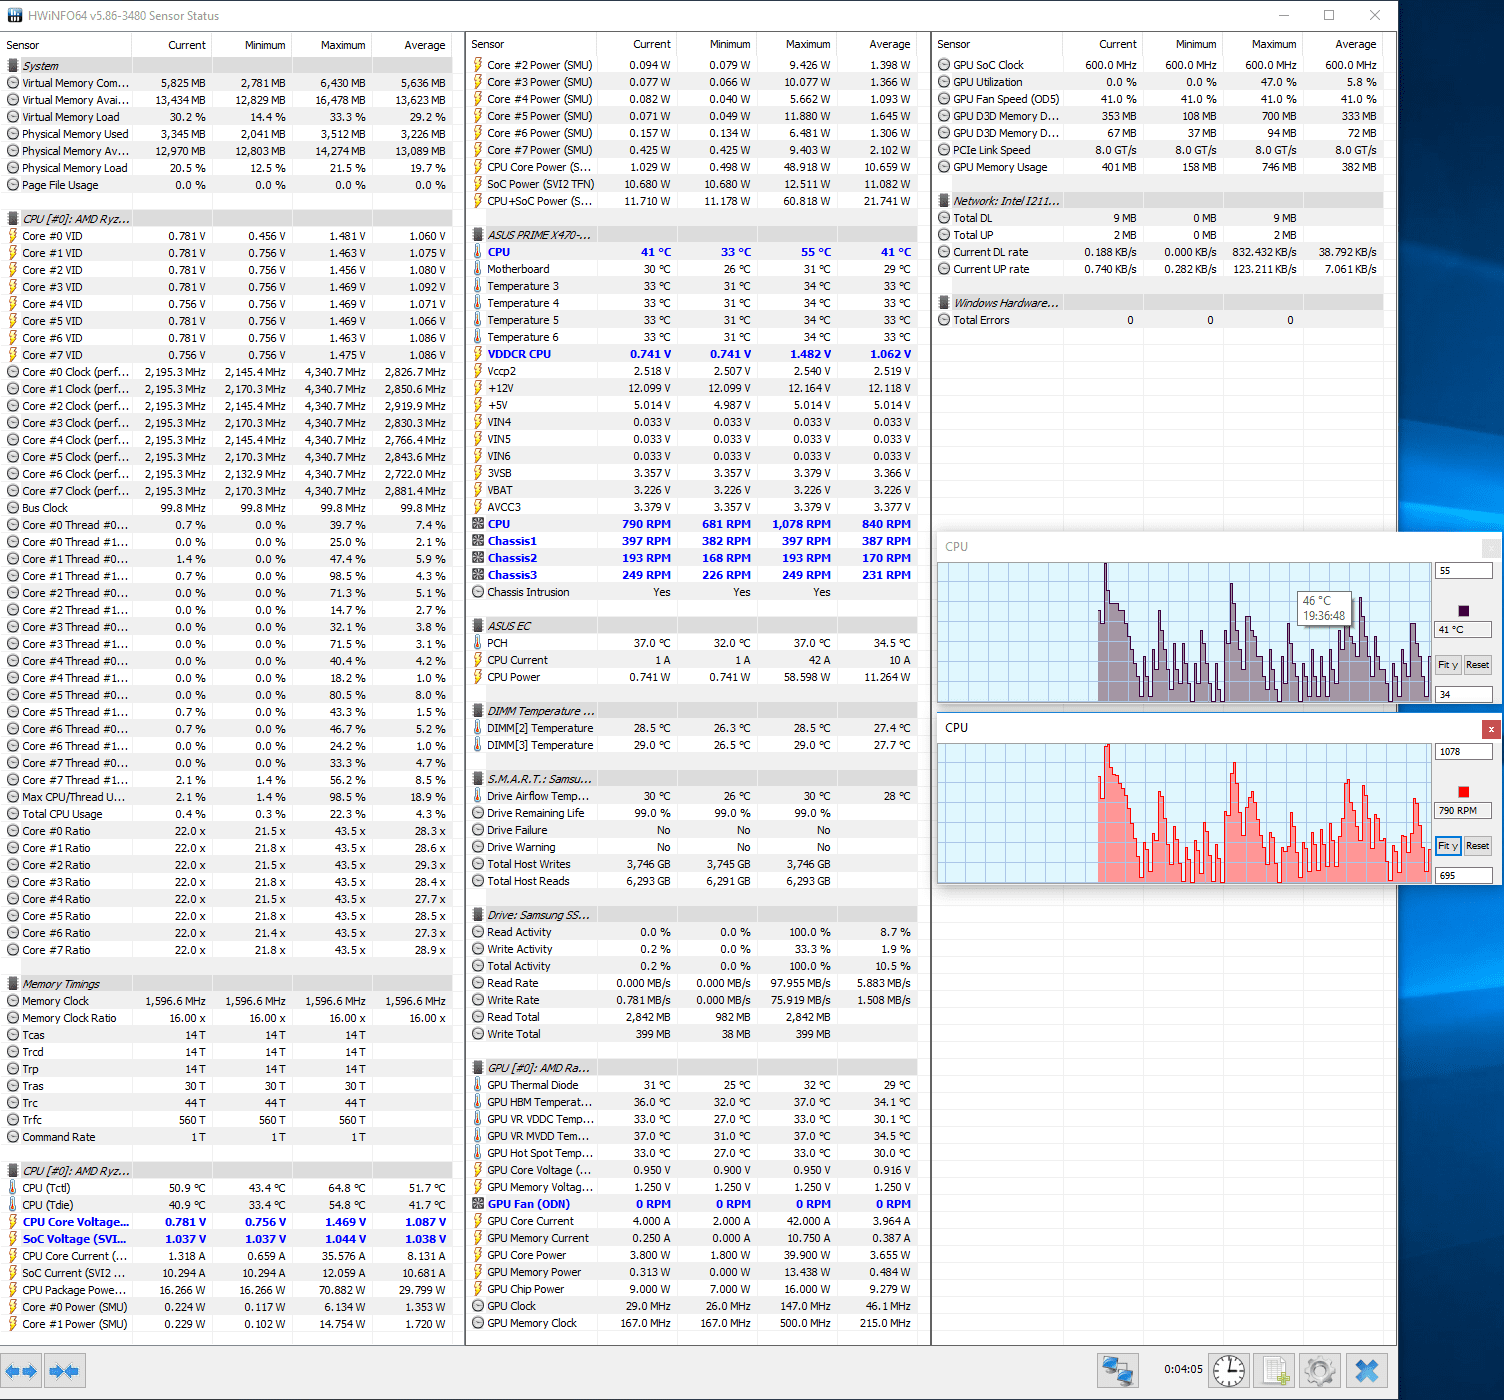This screenshot has height=1400, width=1504.
Task: Click the graph maximum field showing 1078
Action: (1463, 752)
